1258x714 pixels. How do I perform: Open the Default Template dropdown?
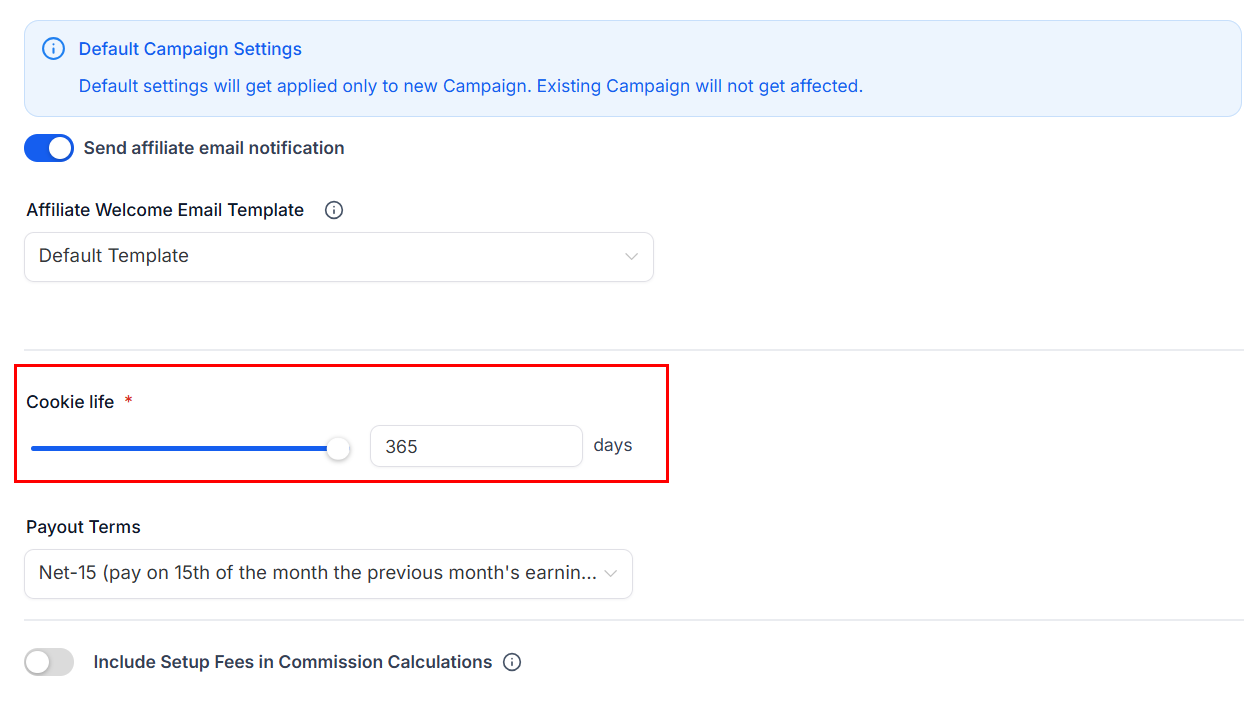[x=338, y=257]
